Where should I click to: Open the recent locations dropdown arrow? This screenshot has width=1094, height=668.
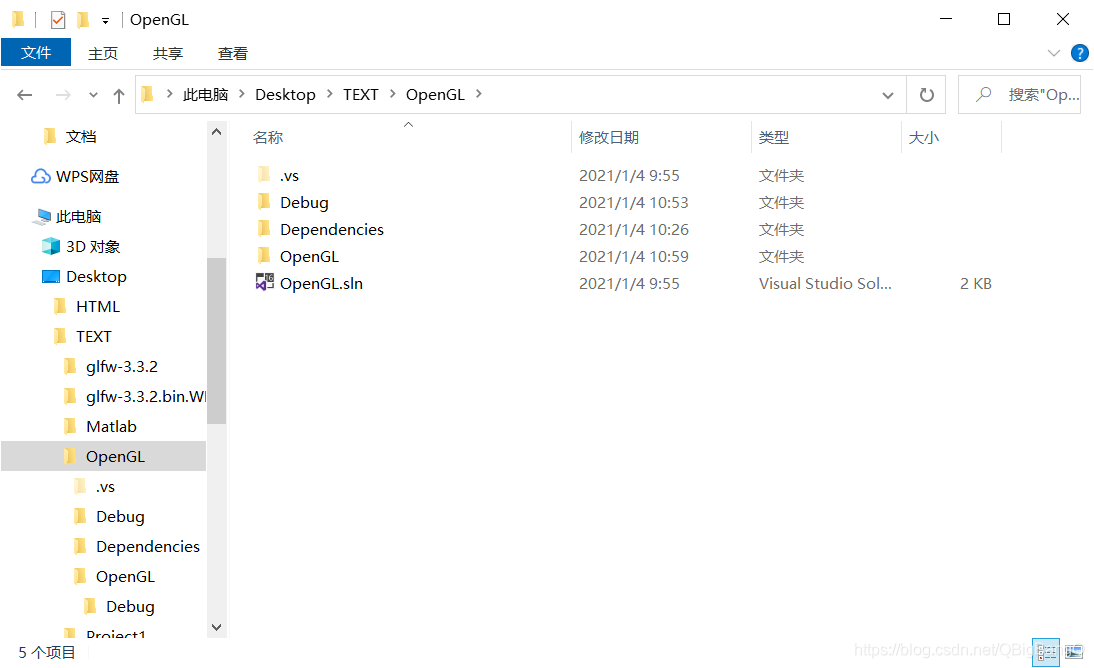coord(93,95)
